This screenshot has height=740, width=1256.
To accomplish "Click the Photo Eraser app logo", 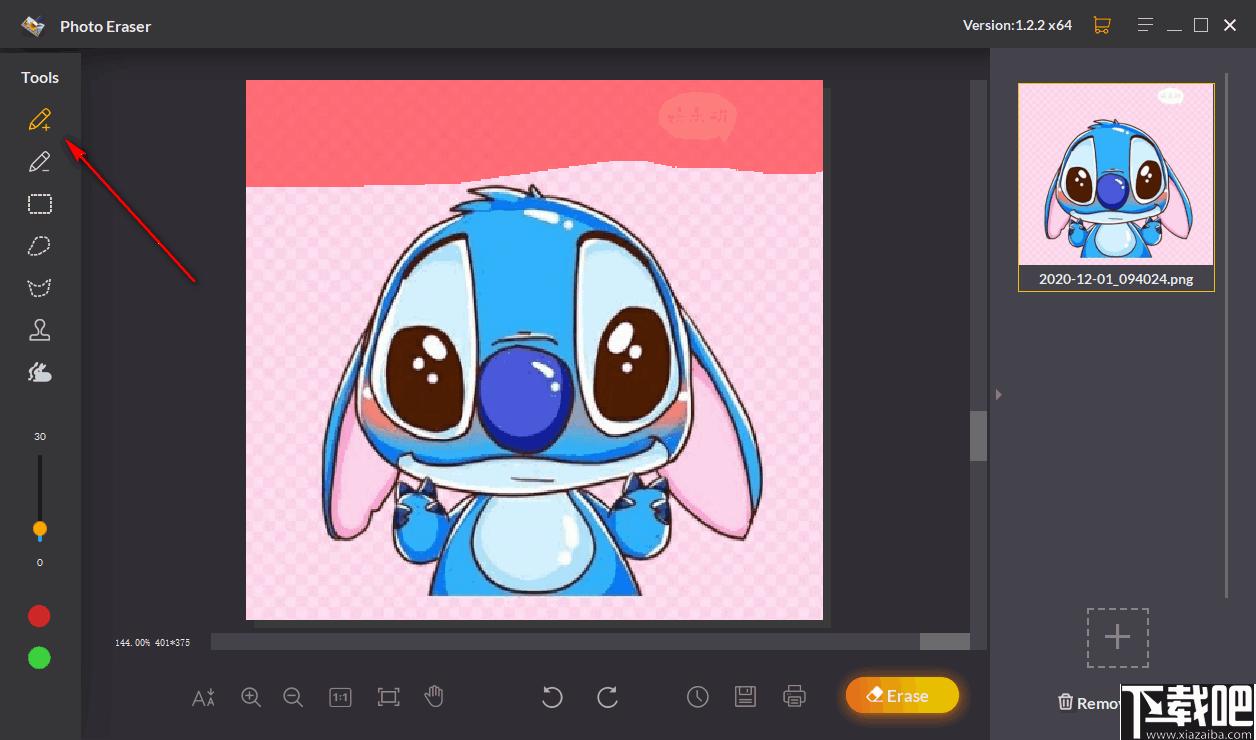I will point(33,26).
